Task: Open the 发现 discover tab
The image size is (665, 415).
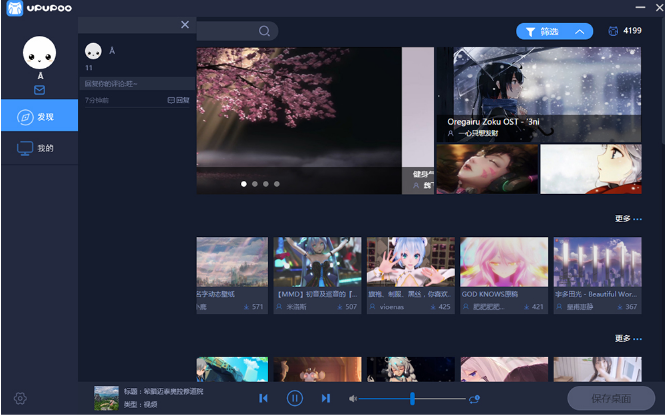Action: pyautogui.click(x=39, y=115)
